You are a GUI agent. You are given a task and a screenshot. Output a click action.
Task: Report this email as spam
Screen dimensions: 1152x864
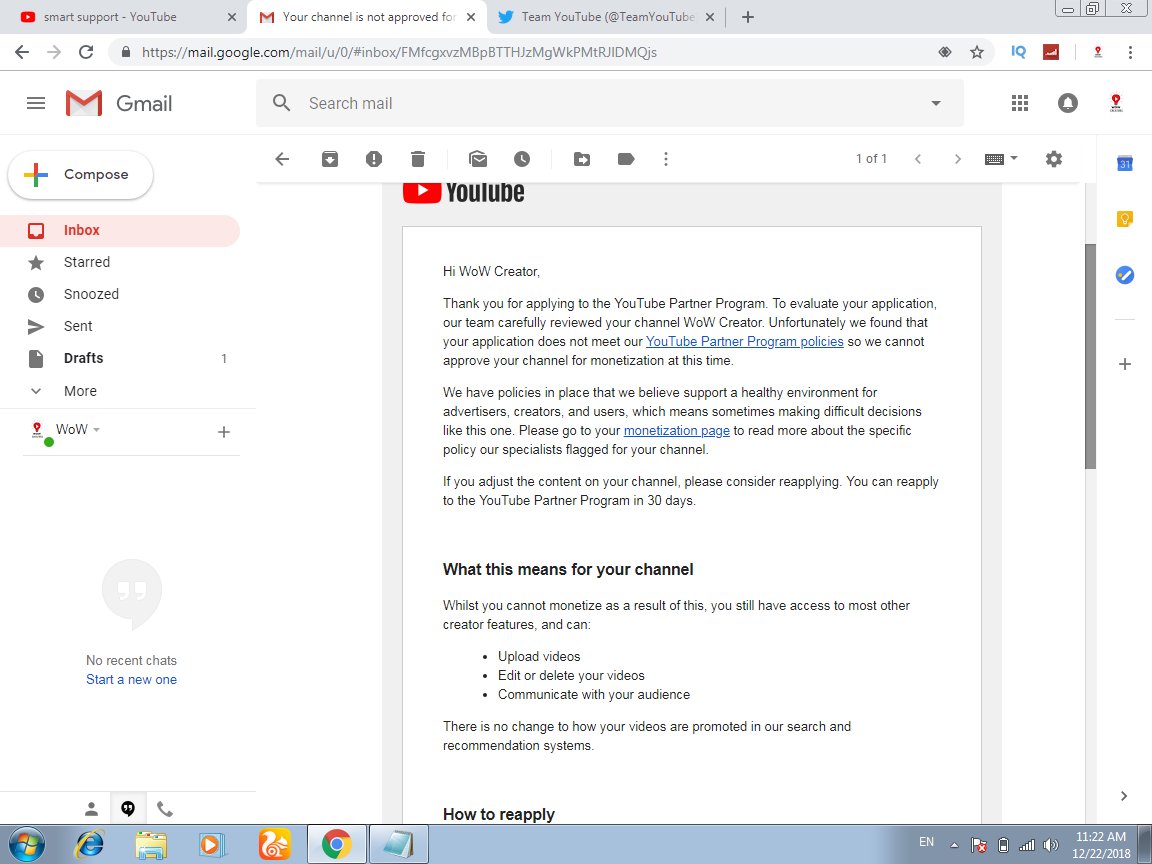374,159
